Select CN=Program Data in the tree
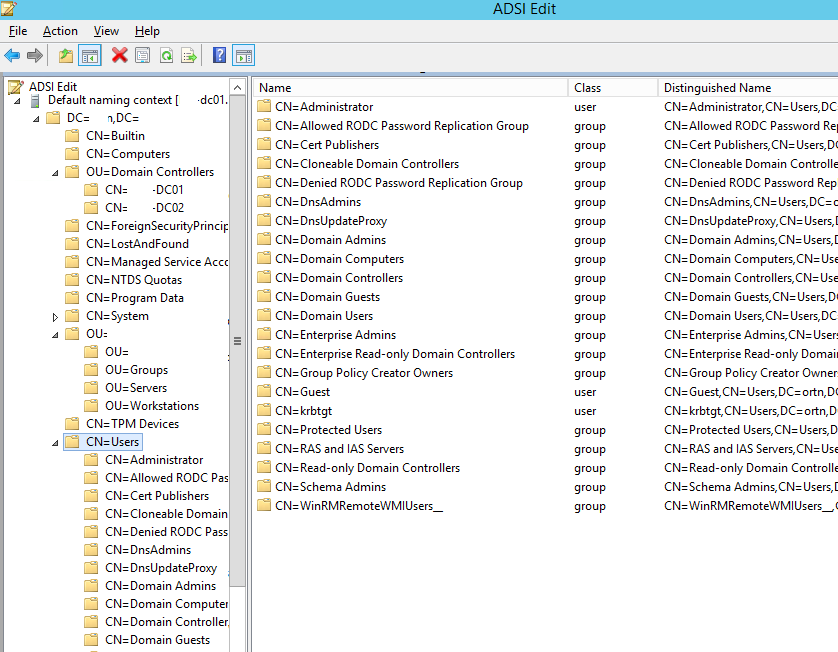 point(135,298)
